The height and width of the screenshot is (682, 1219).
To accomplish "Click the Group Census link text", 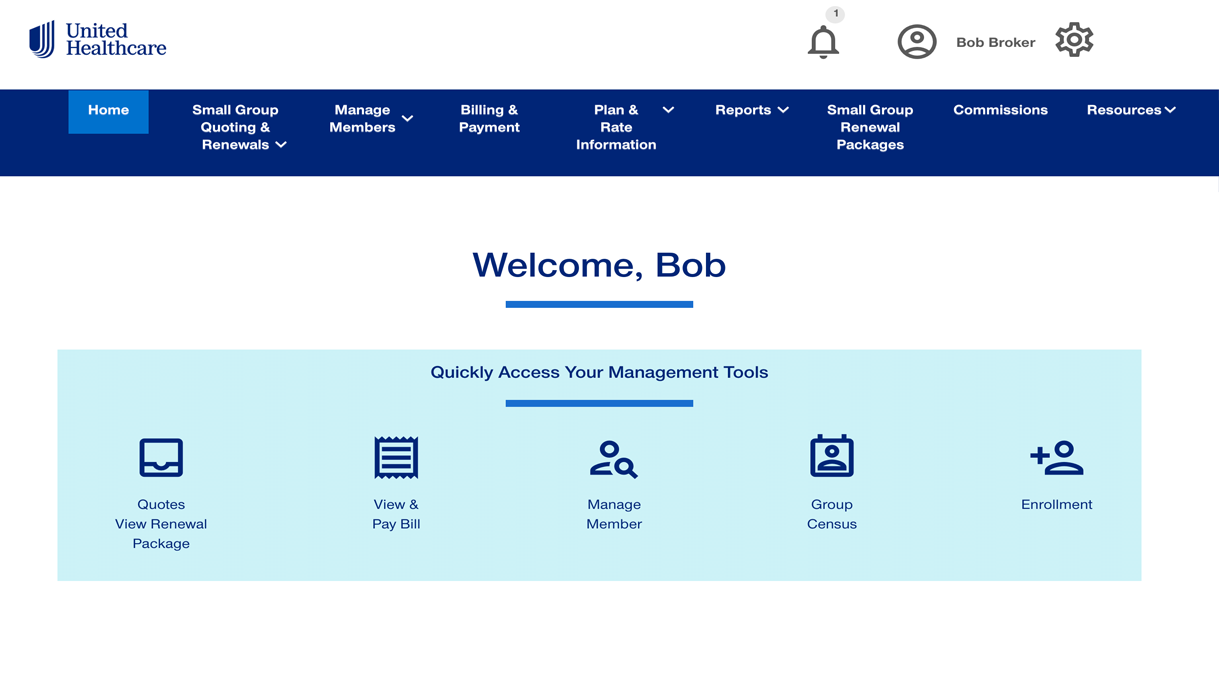I will tap(832, 514).
